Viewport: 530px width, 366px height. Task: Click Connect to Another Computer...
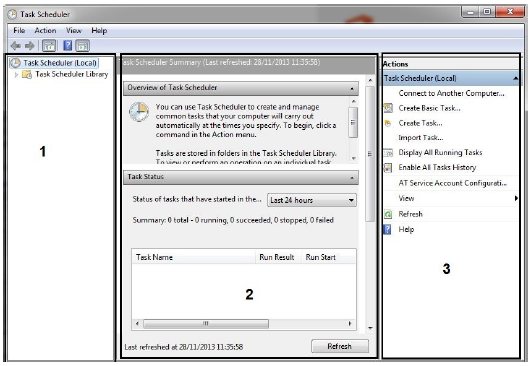(x=451, y=93)
